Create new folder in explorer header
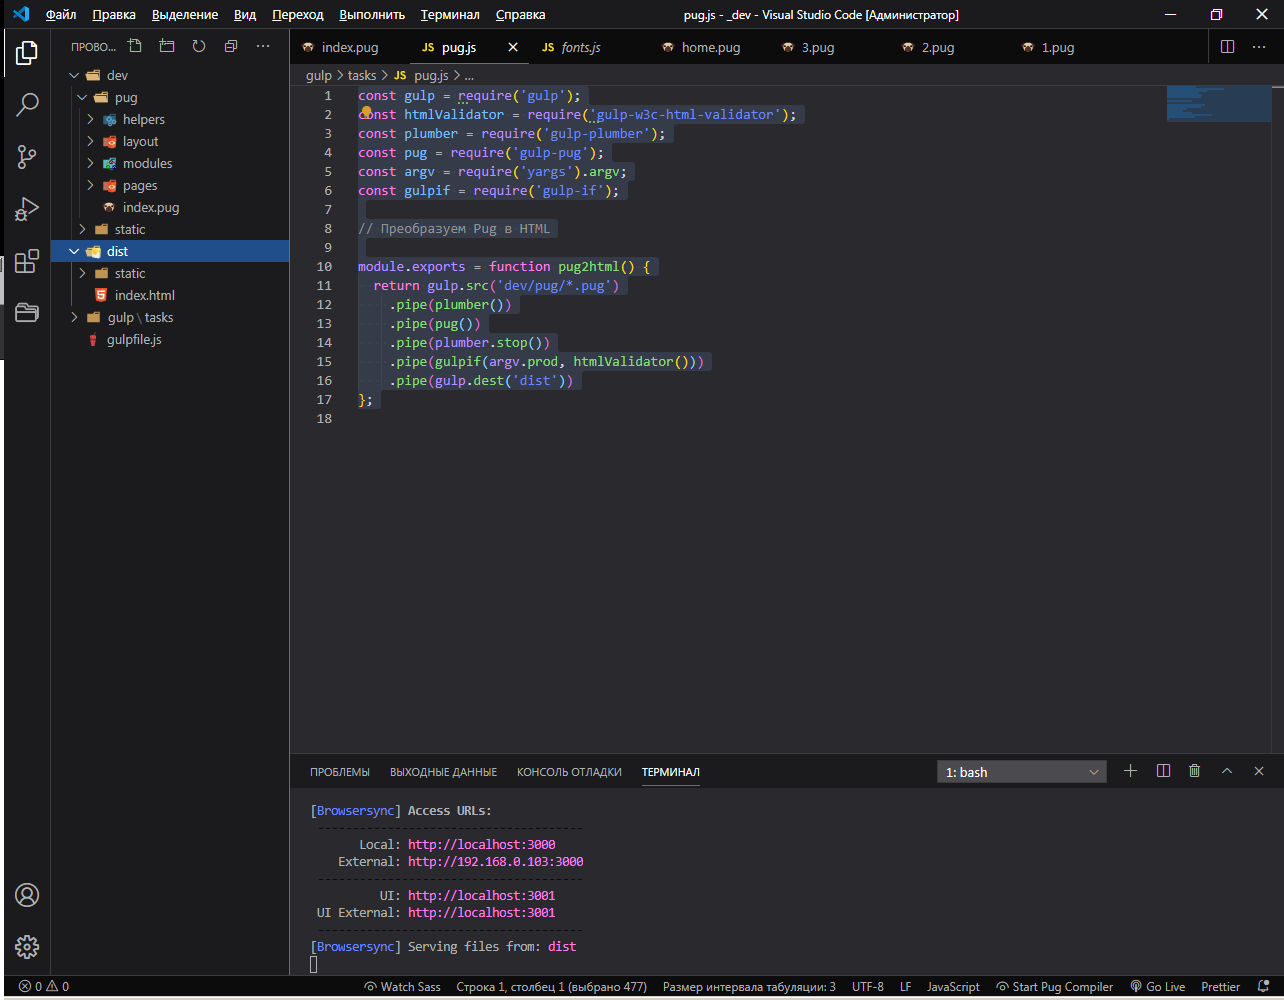The width and height of the screenshot is (1284, 1000). point(167,46)
